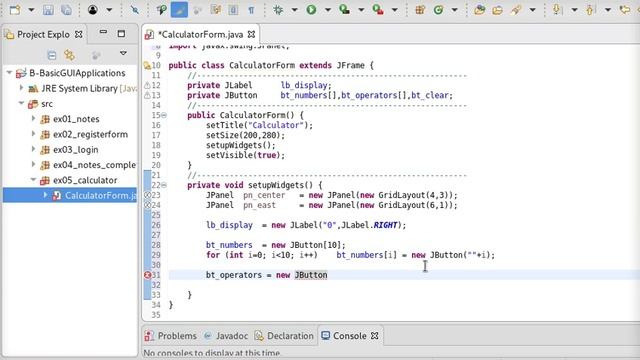The image size is (640, 360).
Task: Collapse the B-BasicGUIApplications project node
Action: pos(9,73)
